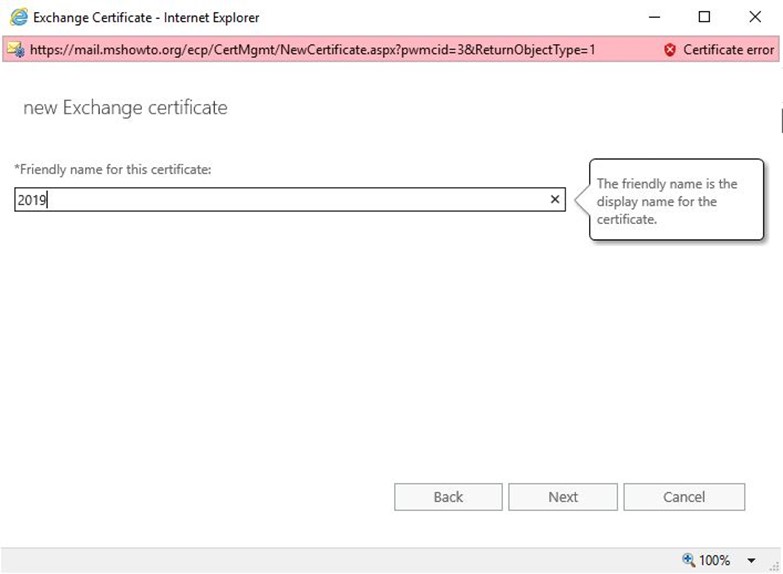The image size is (783, 574).
Task: Proceed with the Next button
Action: coord(563,497)
